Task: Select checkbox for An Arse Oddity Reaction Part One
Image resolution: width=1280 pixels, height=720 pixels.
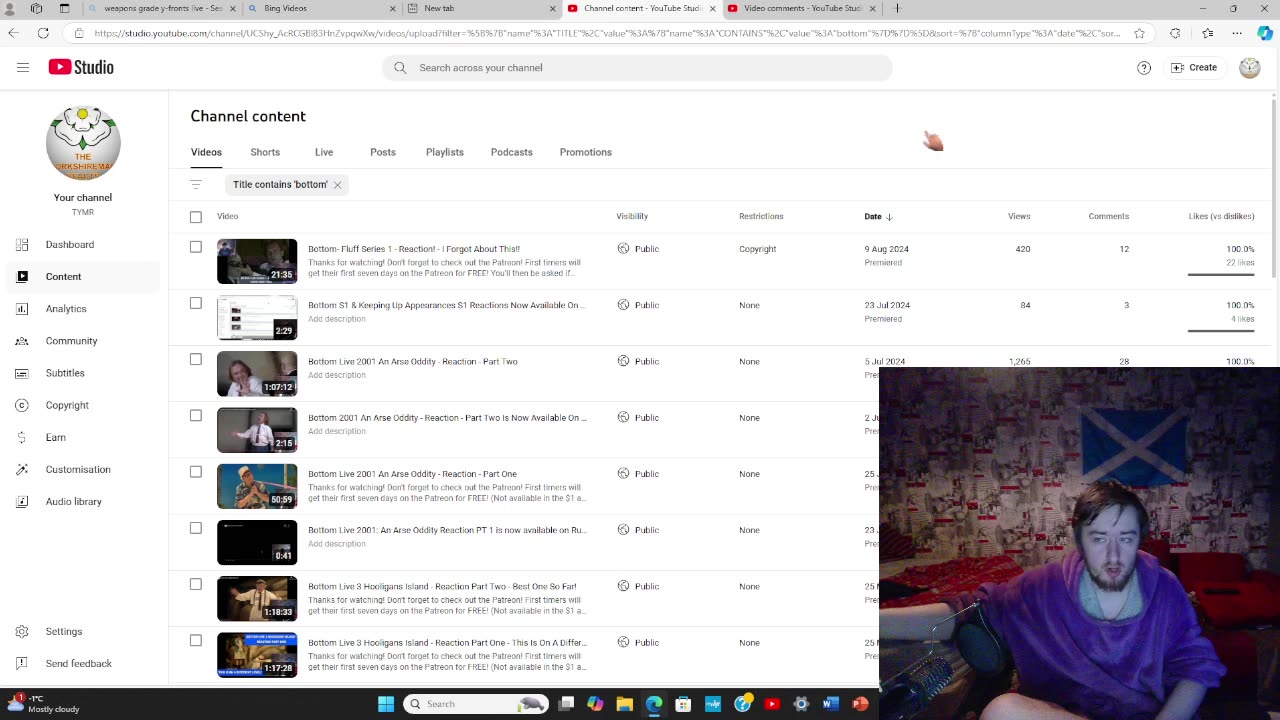Action: tap(196, 472)
